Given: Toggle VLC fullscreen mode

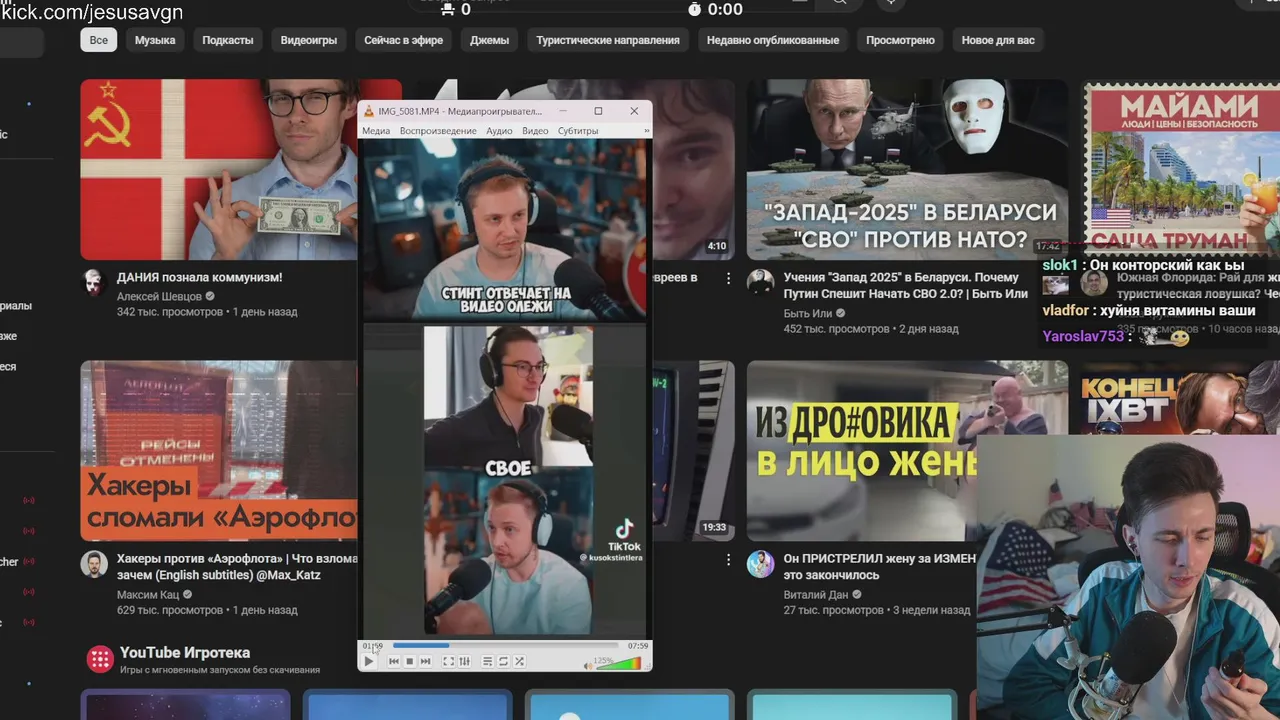Looking at the screenshot, I should point(448,661).
